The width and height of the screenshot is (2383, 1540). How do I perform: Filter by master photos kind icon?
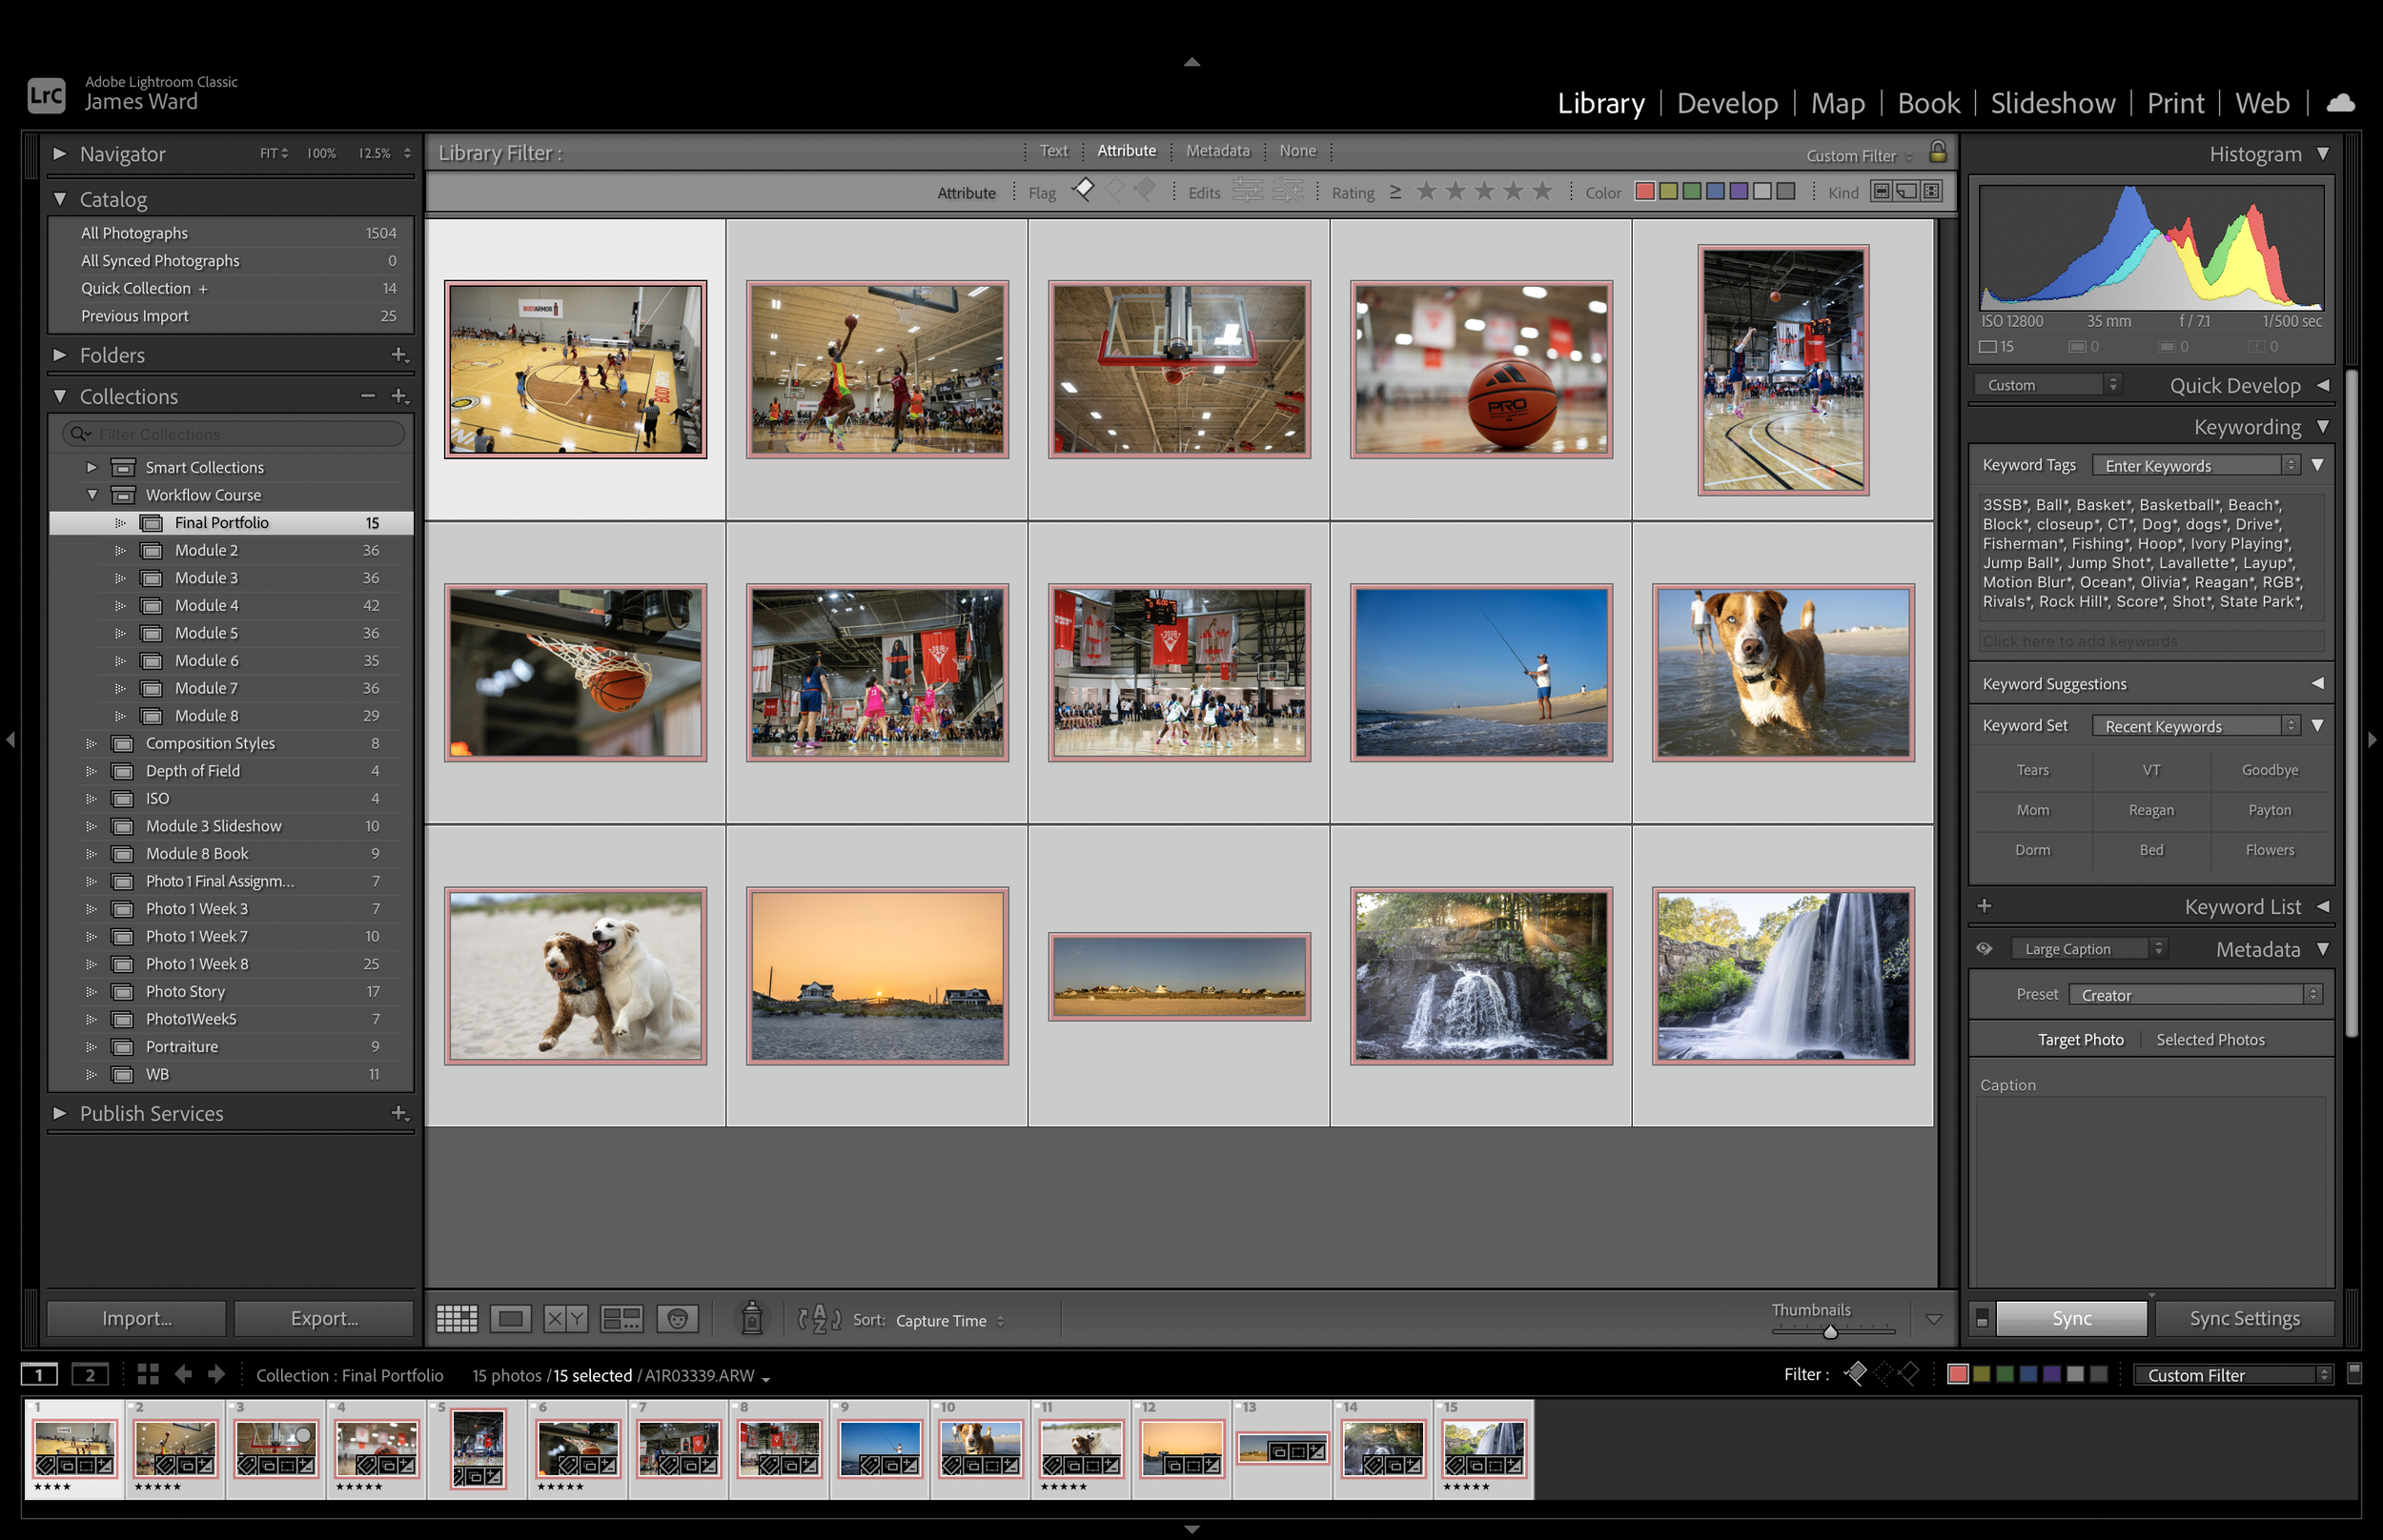point(1881,191)
